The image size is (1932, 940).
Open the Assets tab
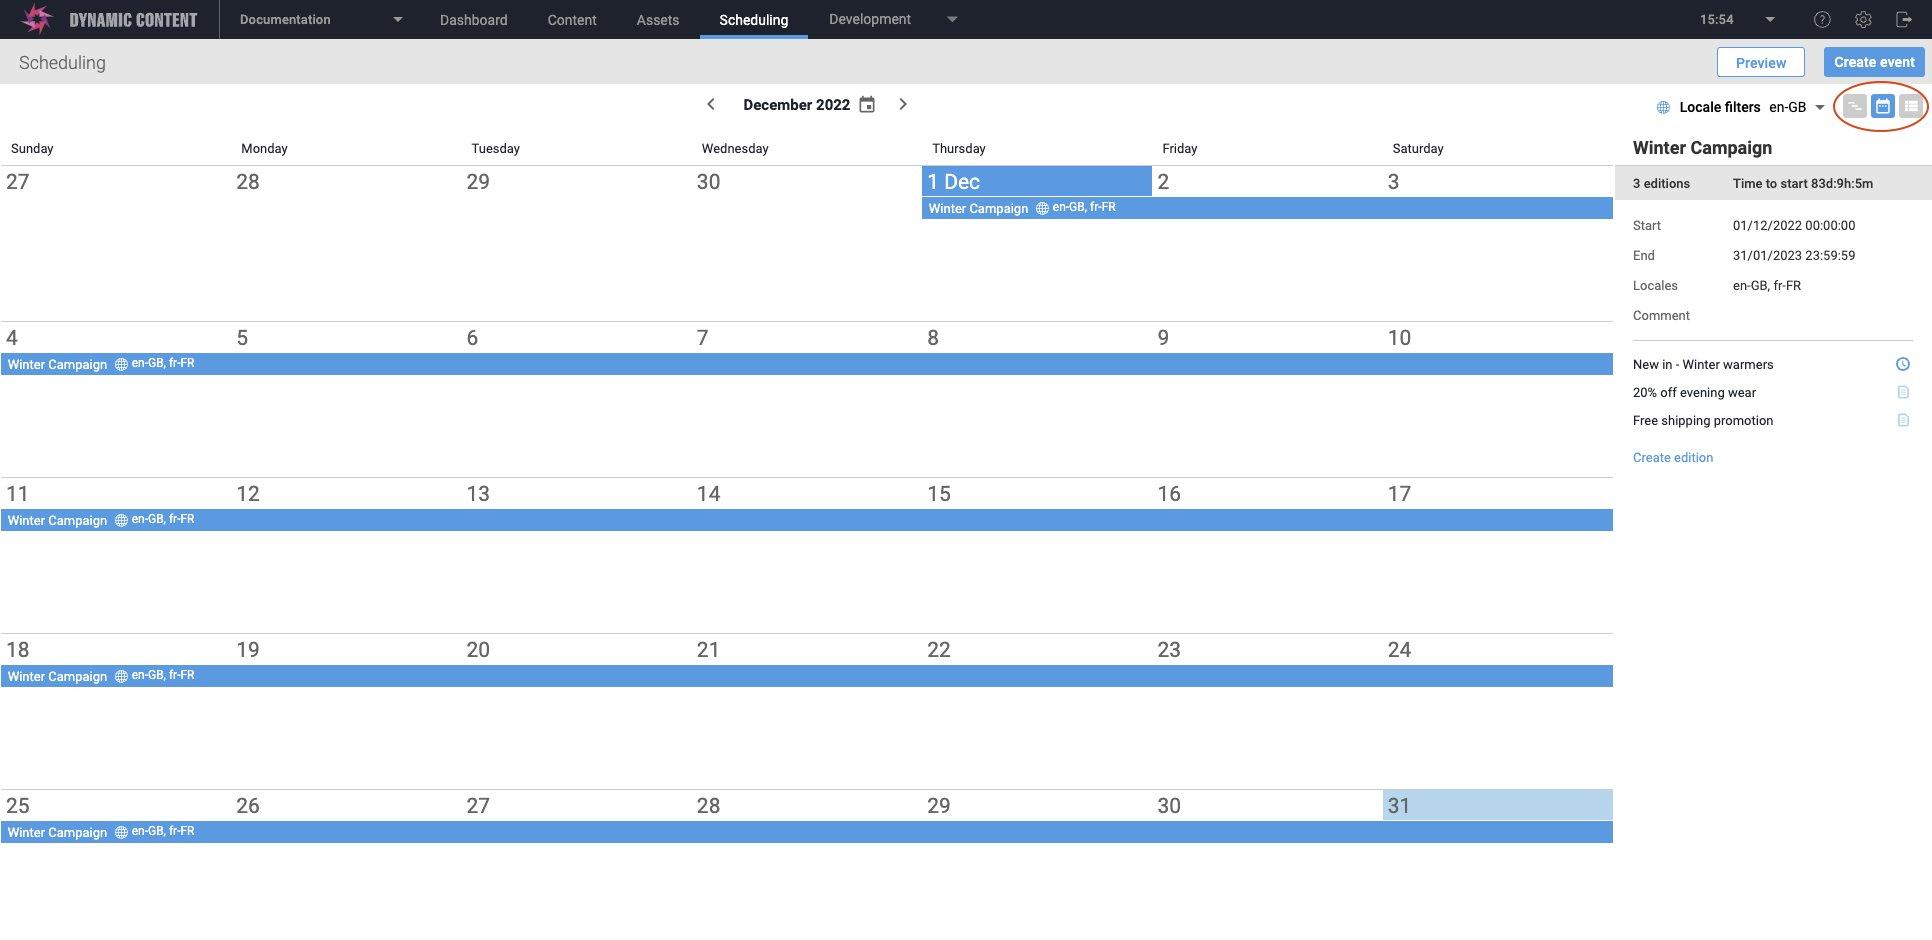click(657, 19)
